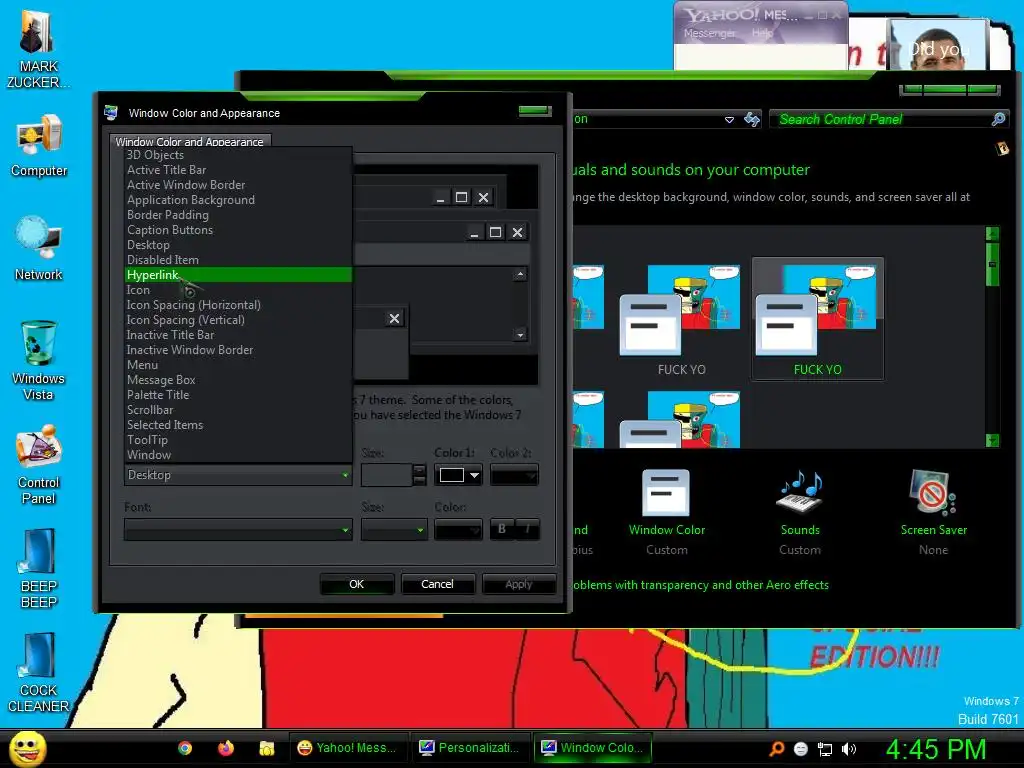Click the Color 1 swatch

(x=451, y=475)
